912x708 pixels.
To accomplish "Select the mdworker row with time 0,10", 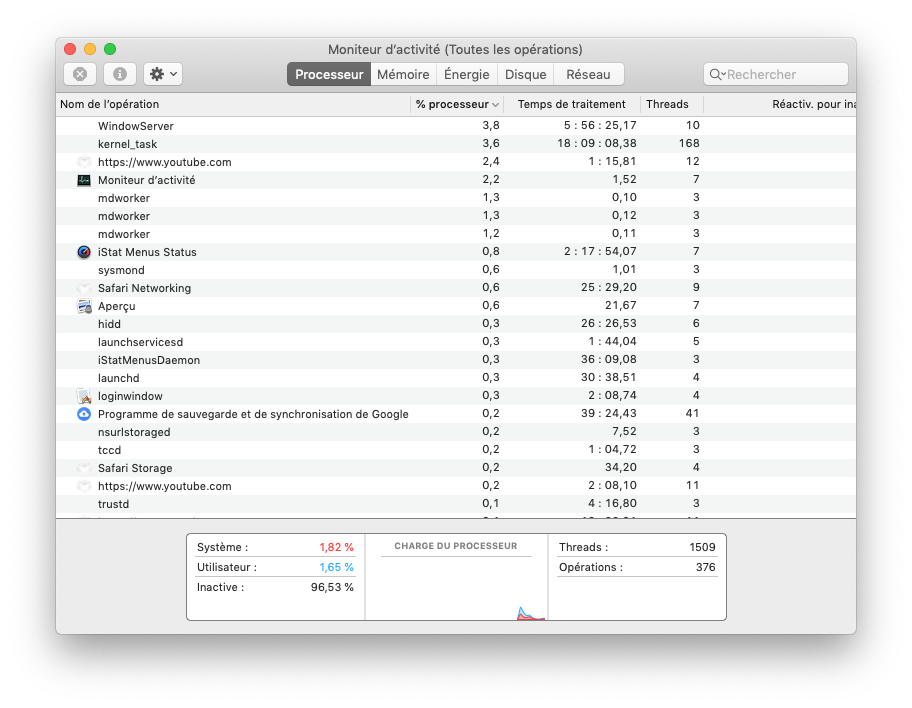I will tap(456, 198).
